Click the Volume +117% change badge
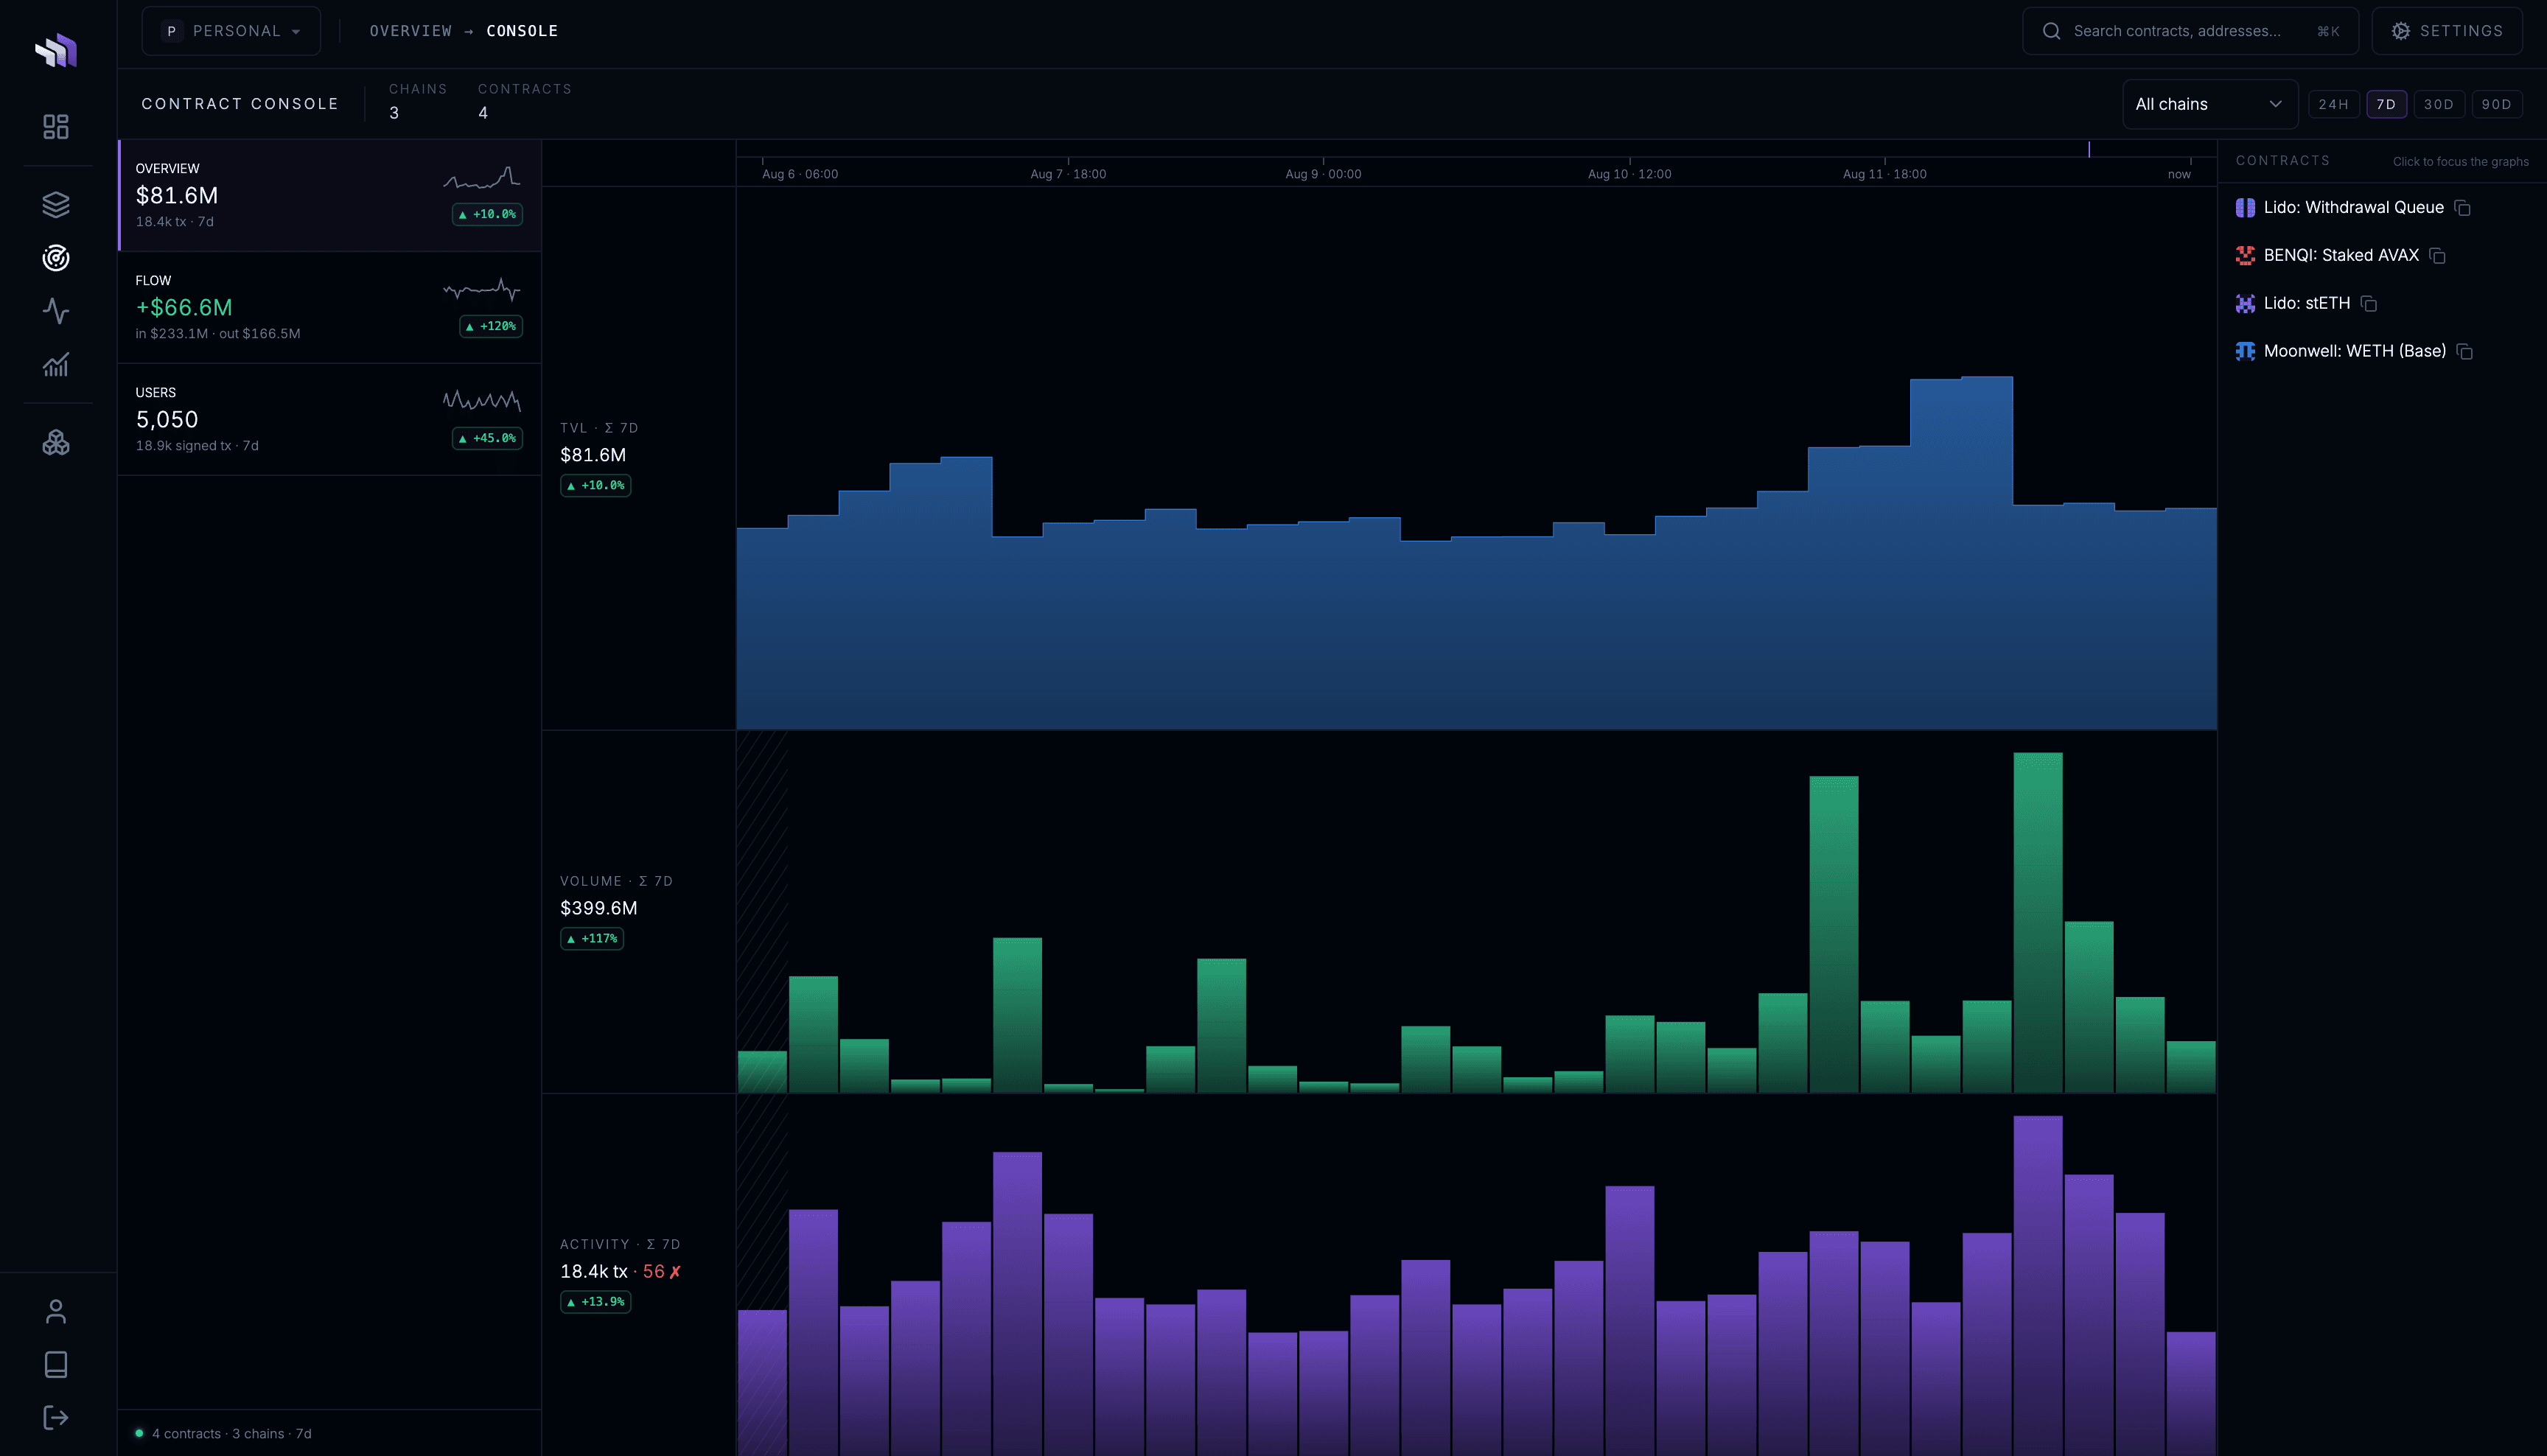Screen dimensions: 2547x1456 click(x=592, y=939)
